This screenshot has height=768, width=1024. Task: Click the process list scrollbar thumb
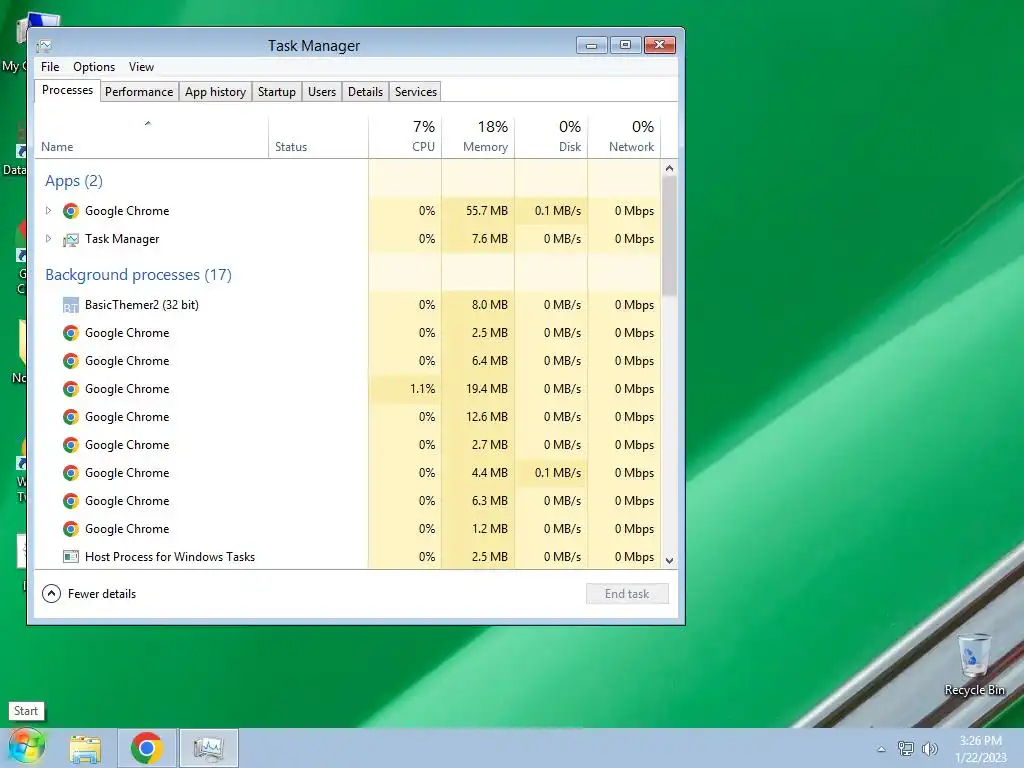pyautogui.click(x=669, y=235)
